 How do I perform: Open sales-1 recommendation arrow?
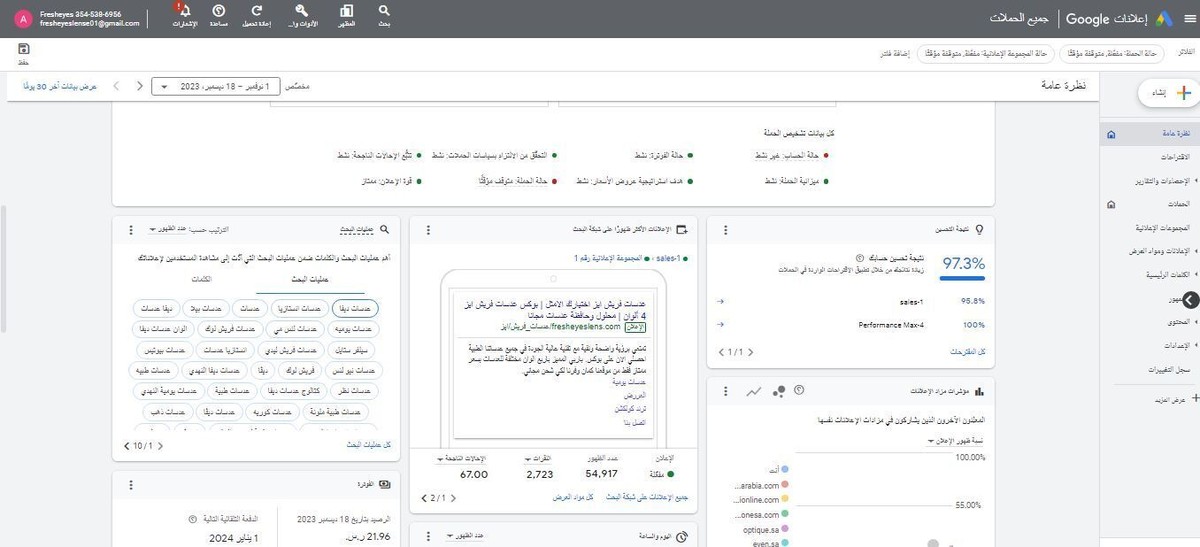click(x=721, y=300)
